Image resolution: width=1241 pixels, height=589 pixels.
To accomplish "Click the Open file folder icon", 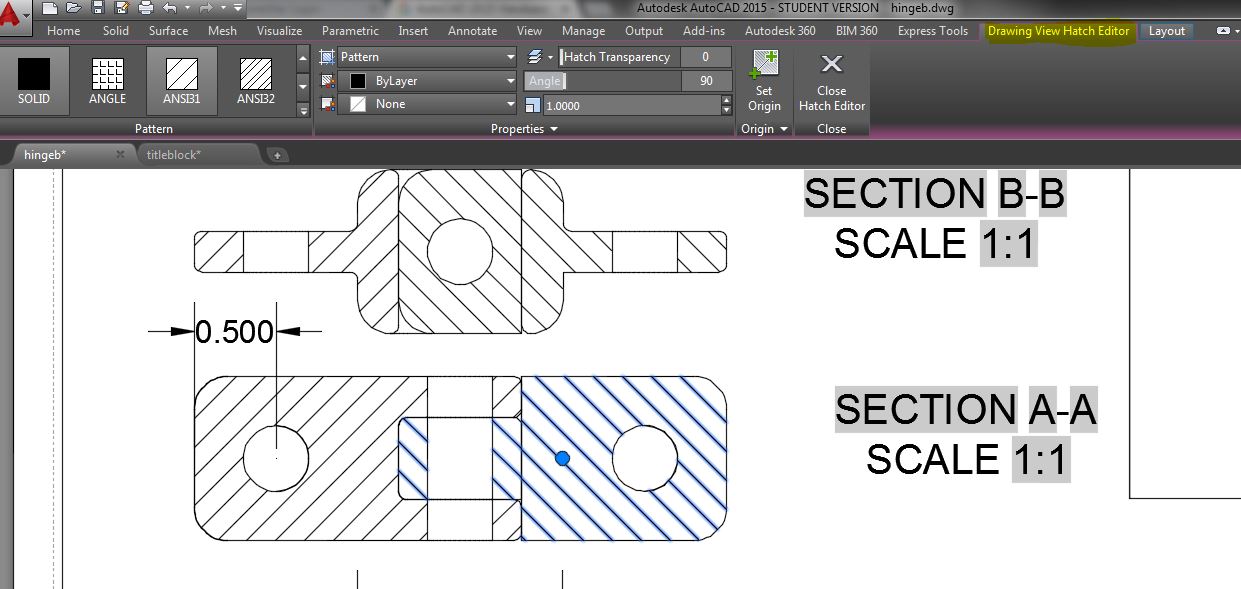I will click(73, 8).
